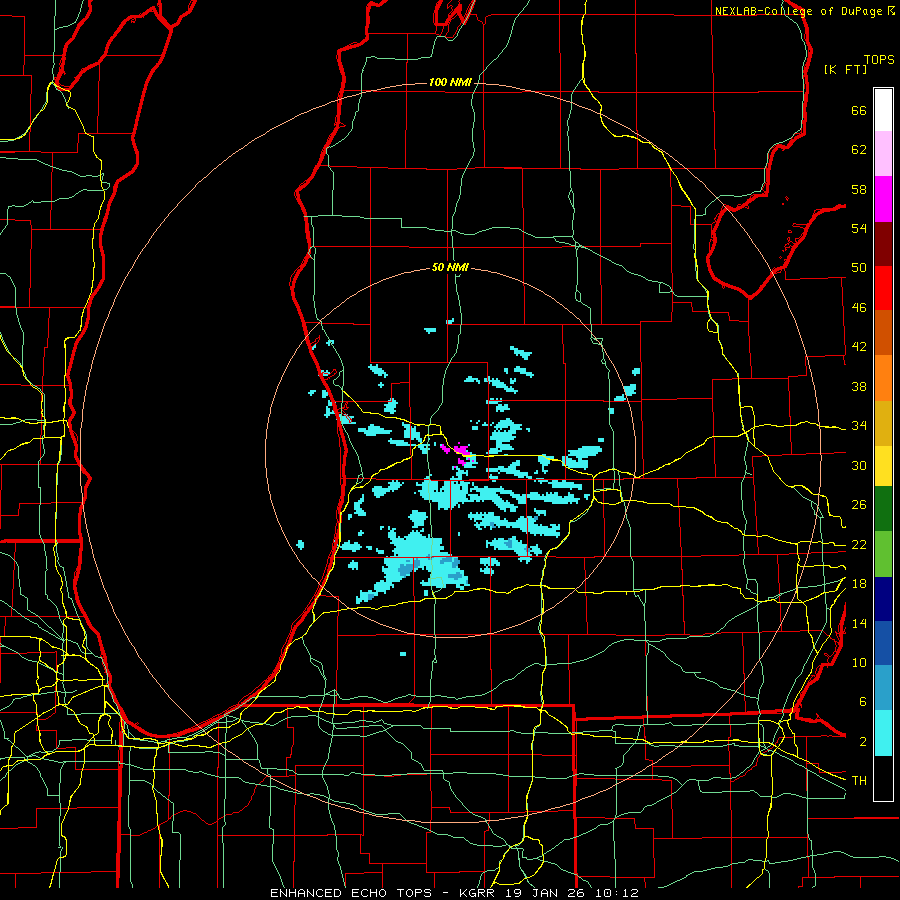900x900 pixels.
Task: Click legend value "38"
Action: [x=859, y=386]
